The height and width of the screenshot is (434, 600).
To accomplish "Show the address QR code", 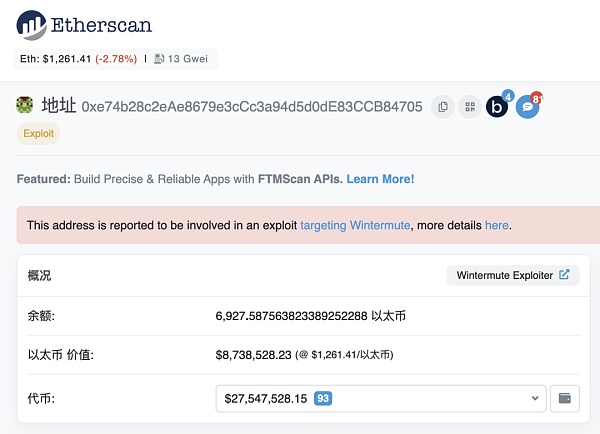I will click(469, 106).
